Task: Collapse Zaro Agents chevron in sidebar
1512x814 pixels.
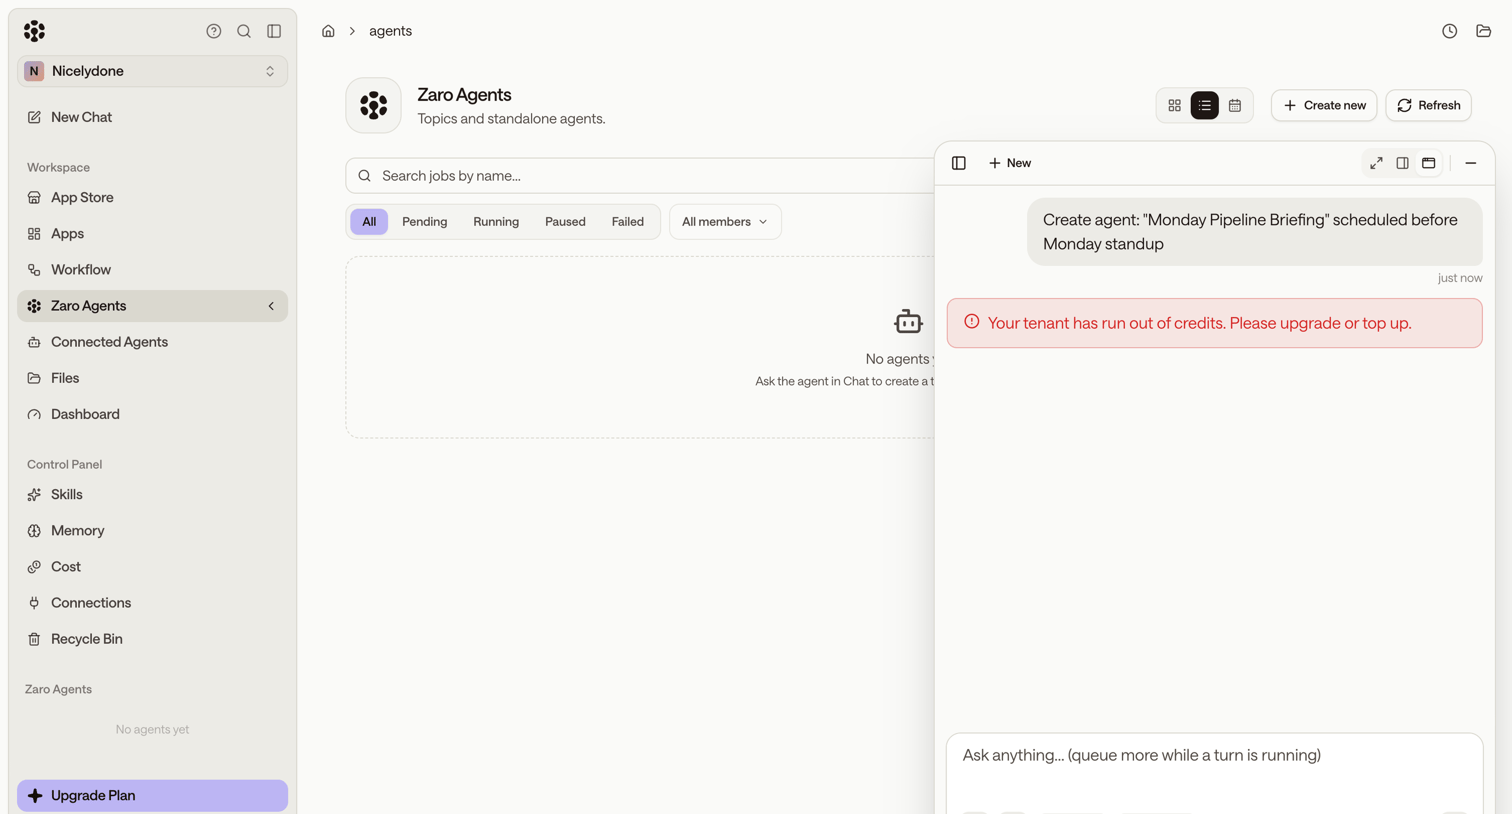Action: click(x=271, y=306)
